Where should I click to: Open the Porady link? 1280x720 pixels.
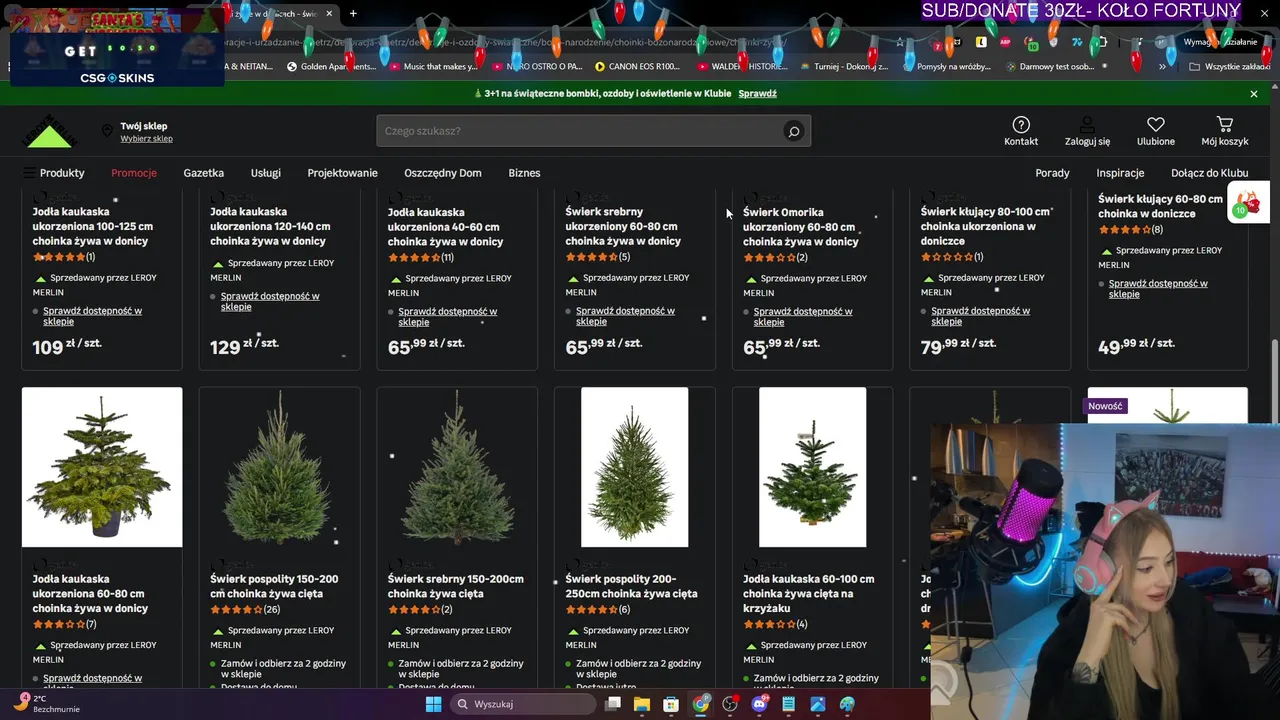pos(1052,173)
